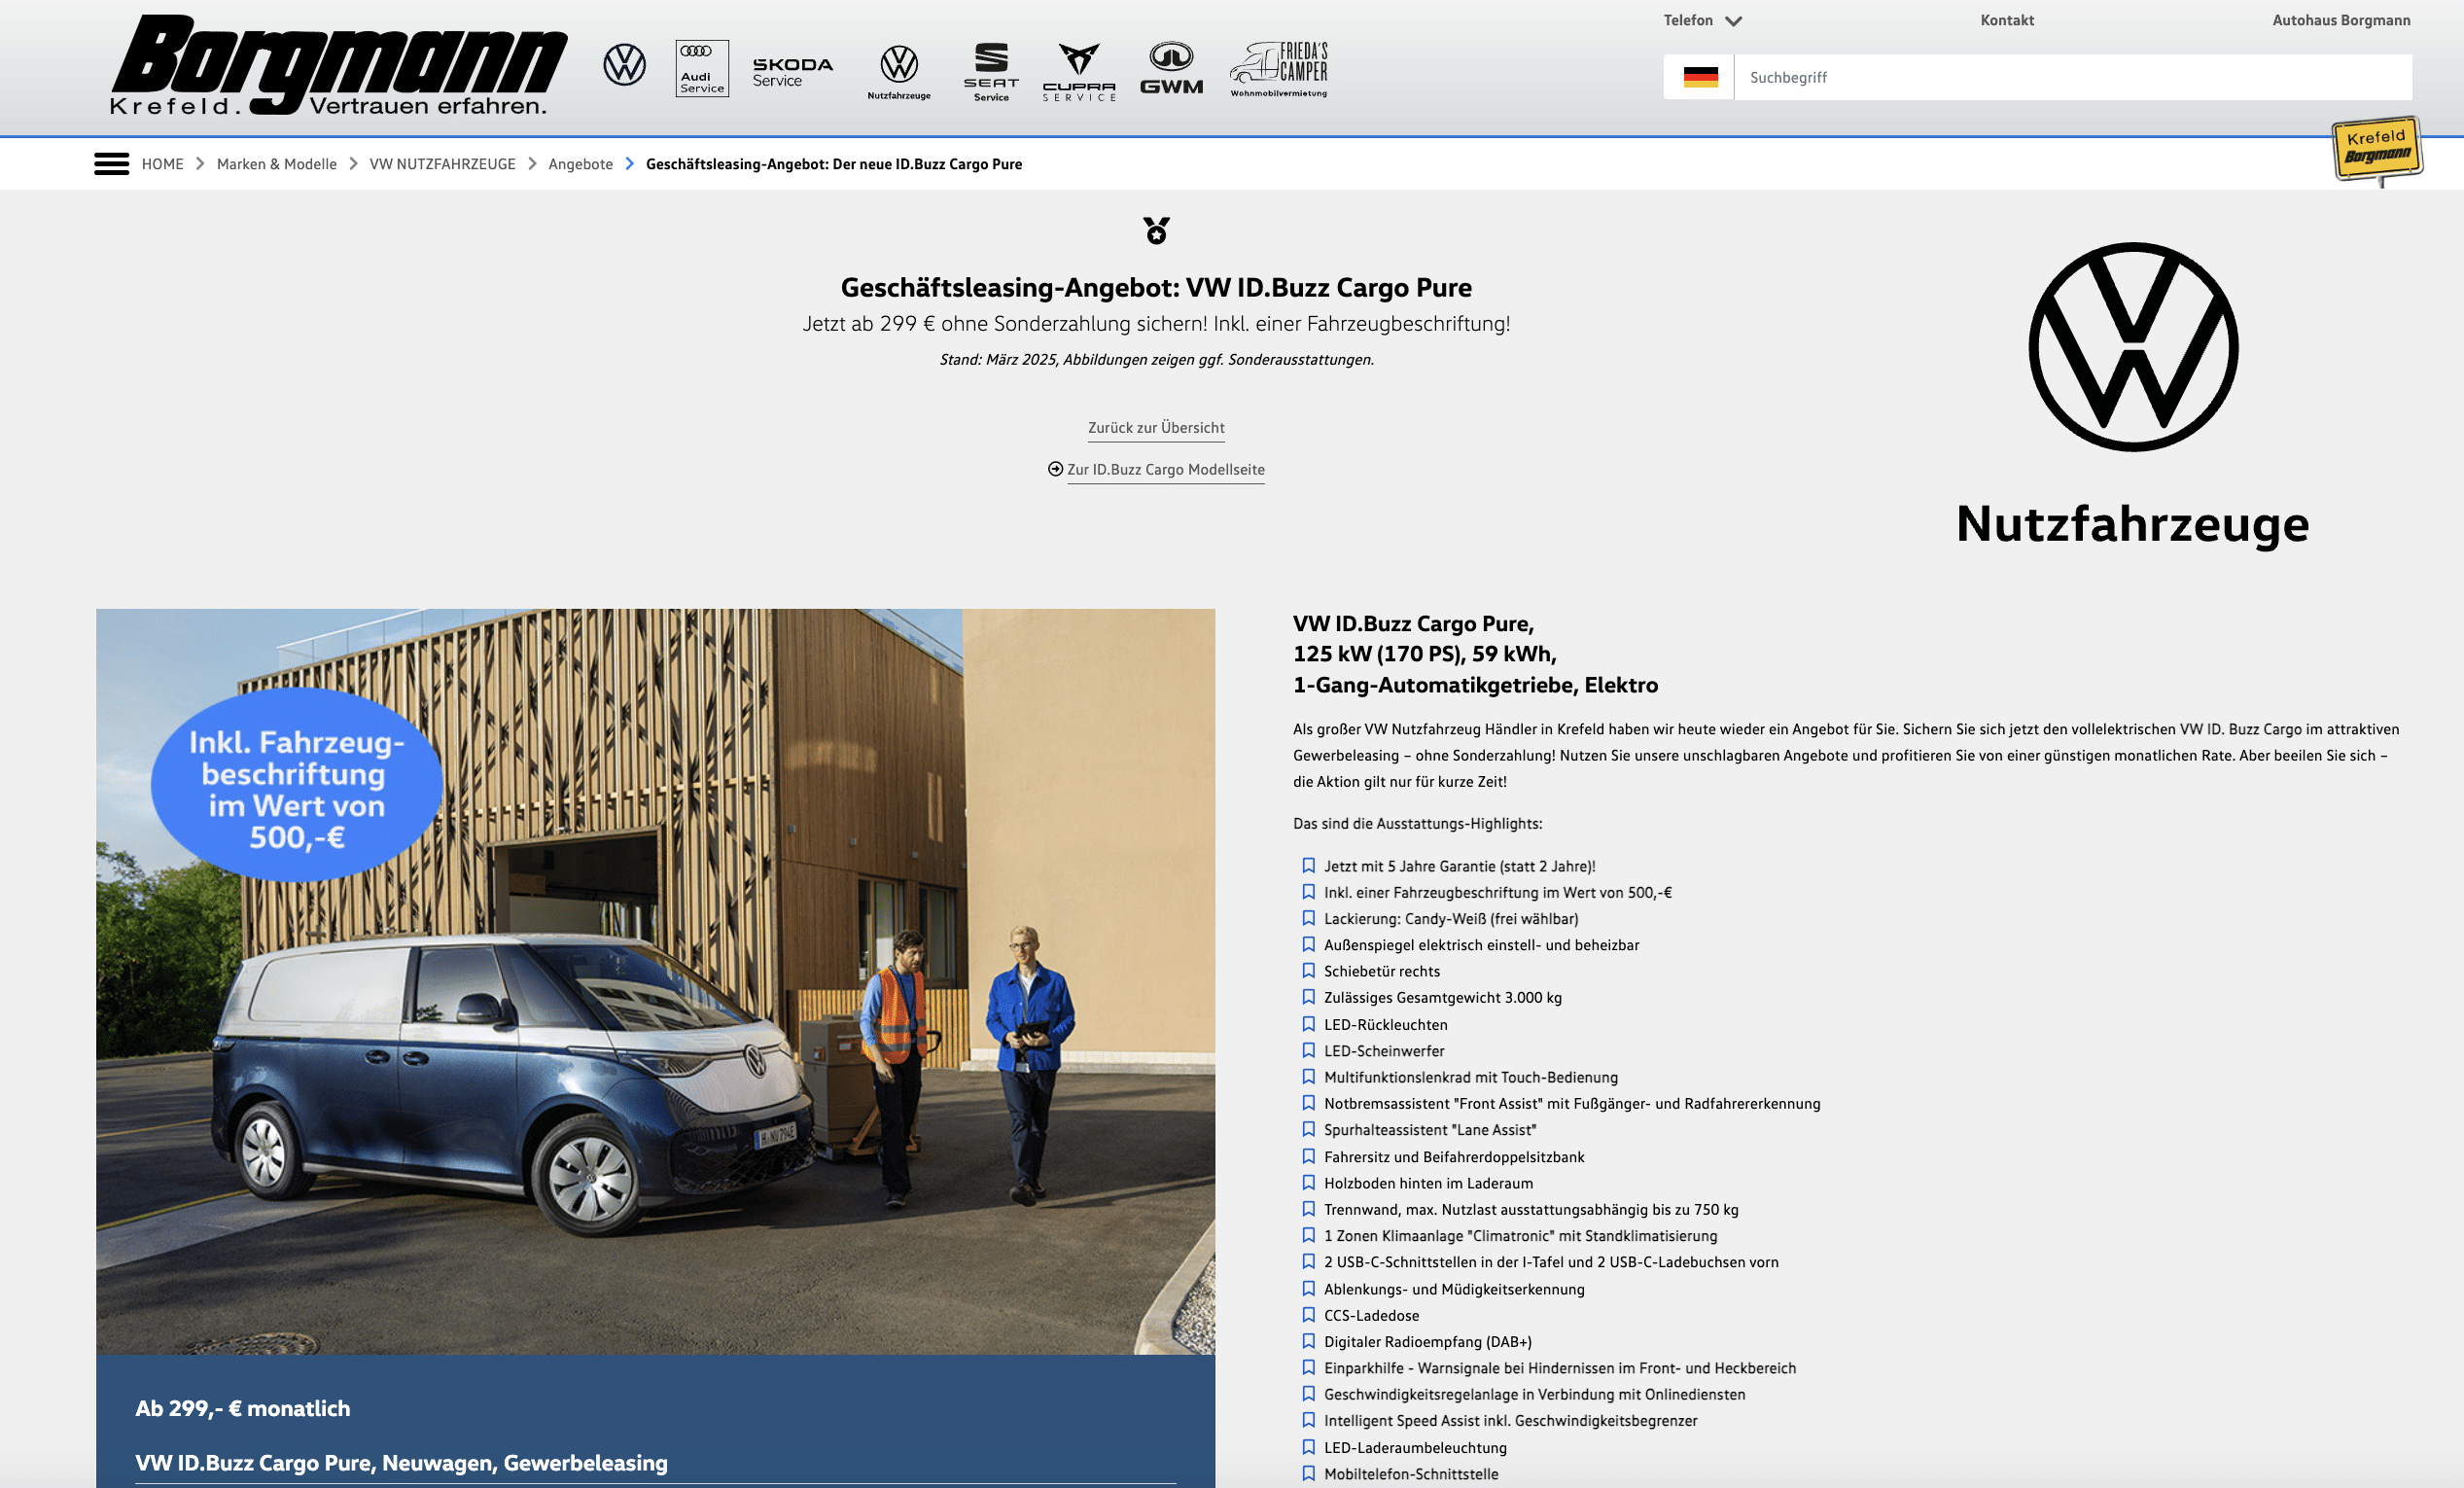
Task: Click Fahrersitz und Beifahrerdoppelsitzbank item
Action: coord(1454,1157)
